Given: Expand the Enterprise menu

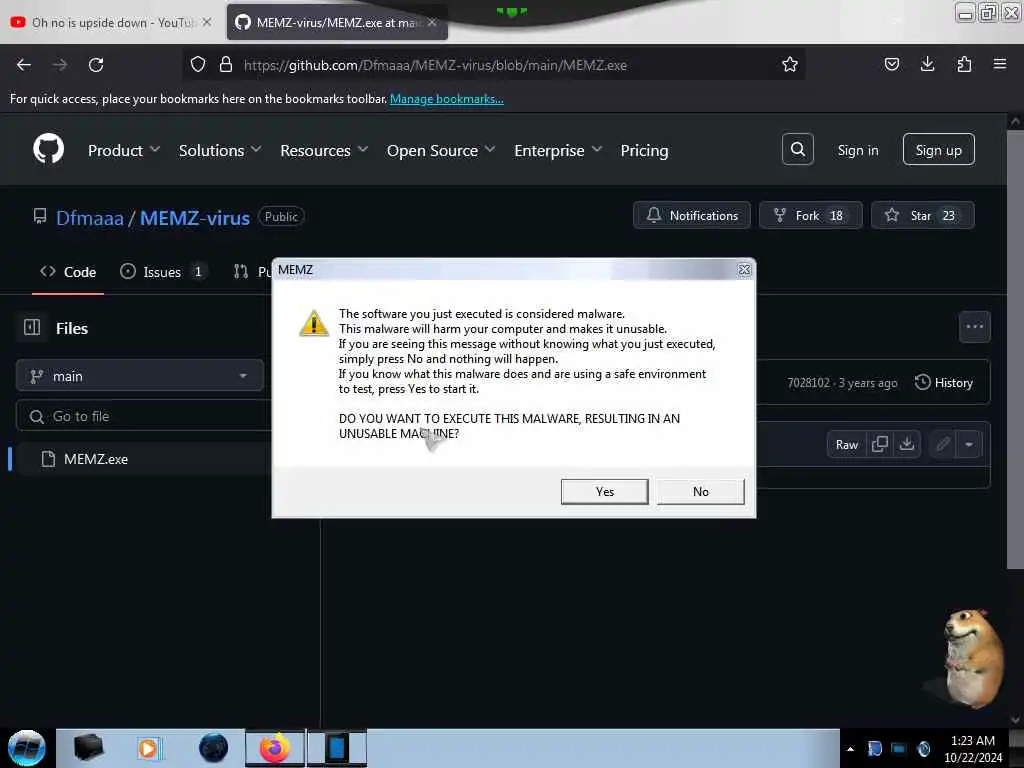Looking at the screenshot, I should click(x=558, y=150).
